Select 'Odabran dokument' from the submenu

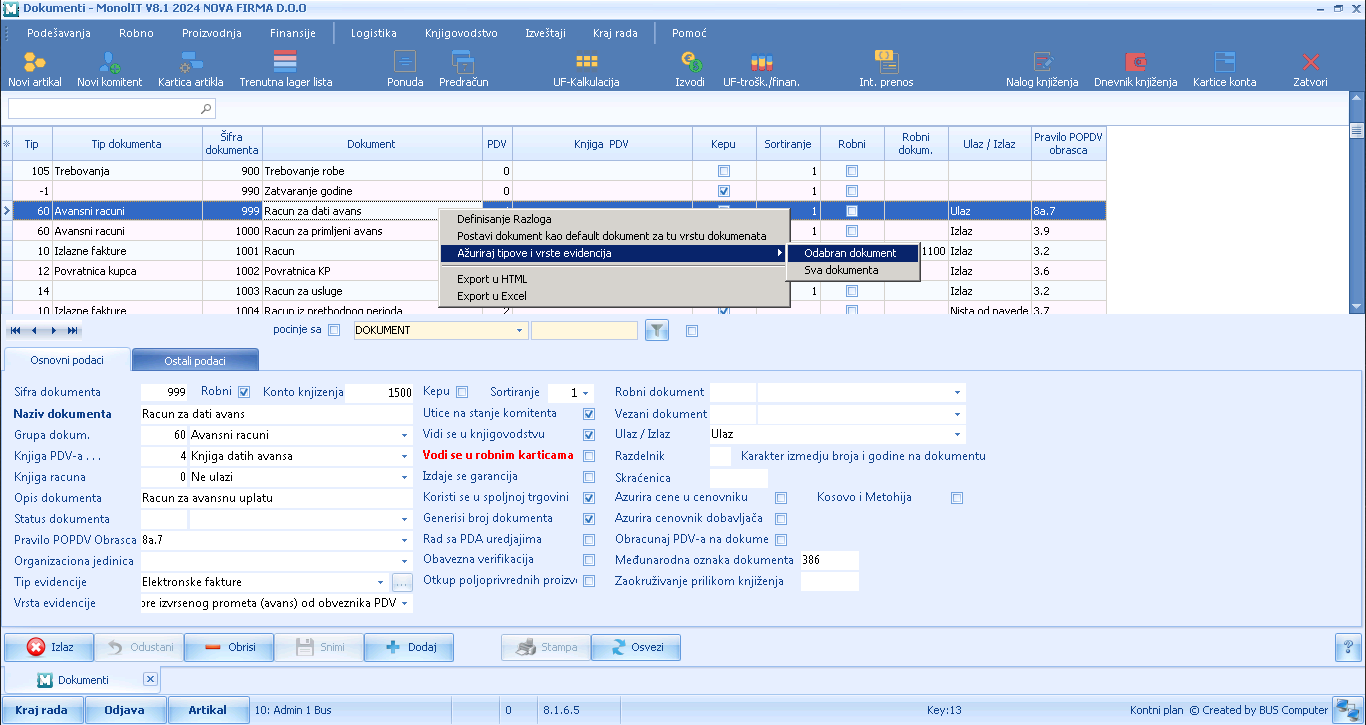pyautogui.click(x=853, y=253)
